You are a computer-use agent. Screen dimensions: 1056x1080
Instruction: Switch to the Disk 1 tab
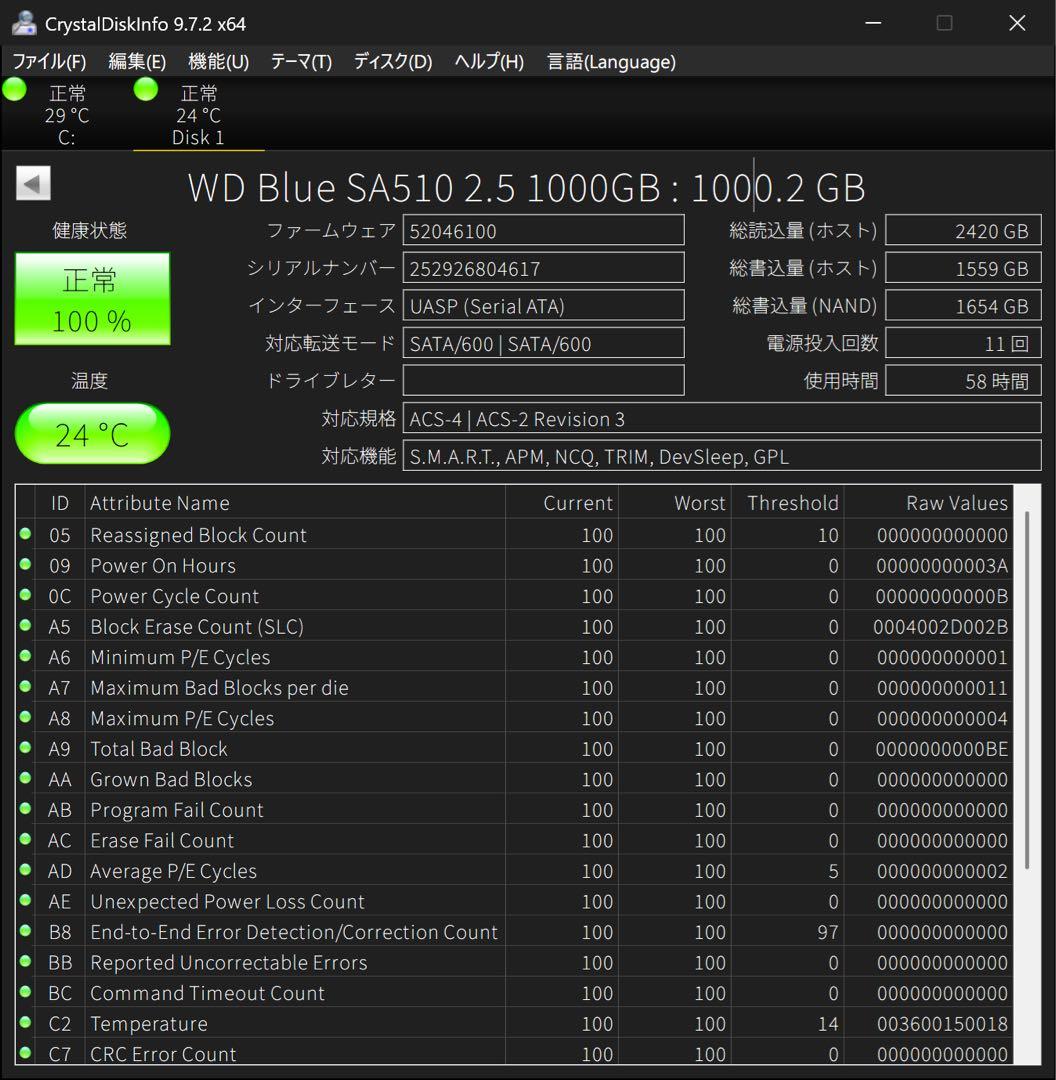click(198, 115)
